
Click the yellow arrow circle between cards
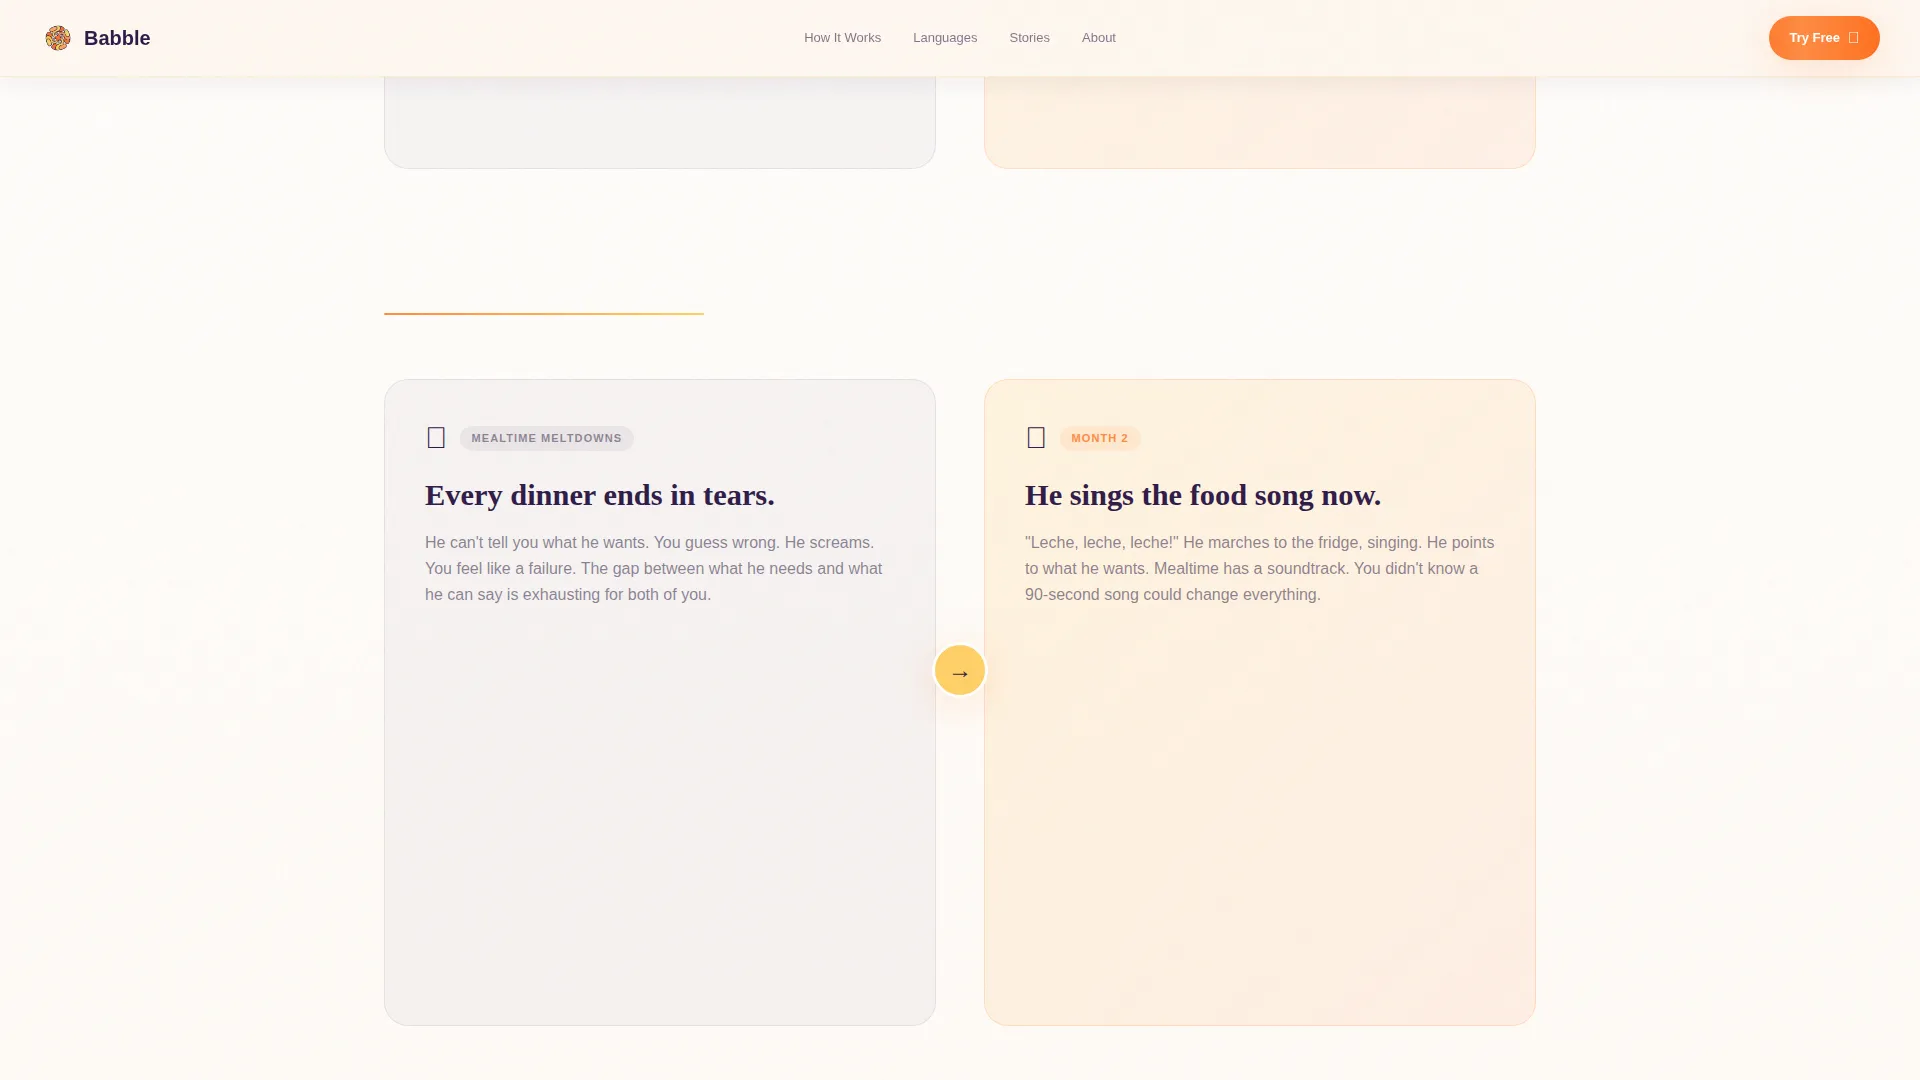(960, 671)
